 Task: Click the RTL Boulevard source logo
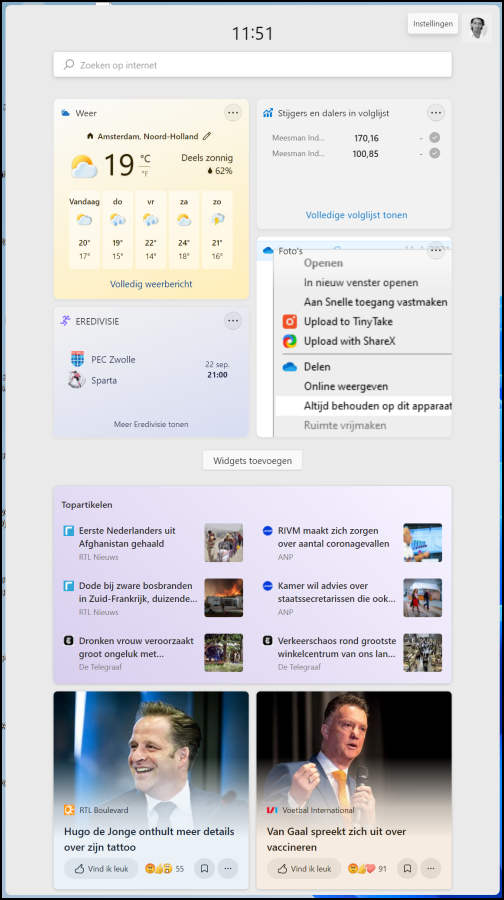coord(69,810)
